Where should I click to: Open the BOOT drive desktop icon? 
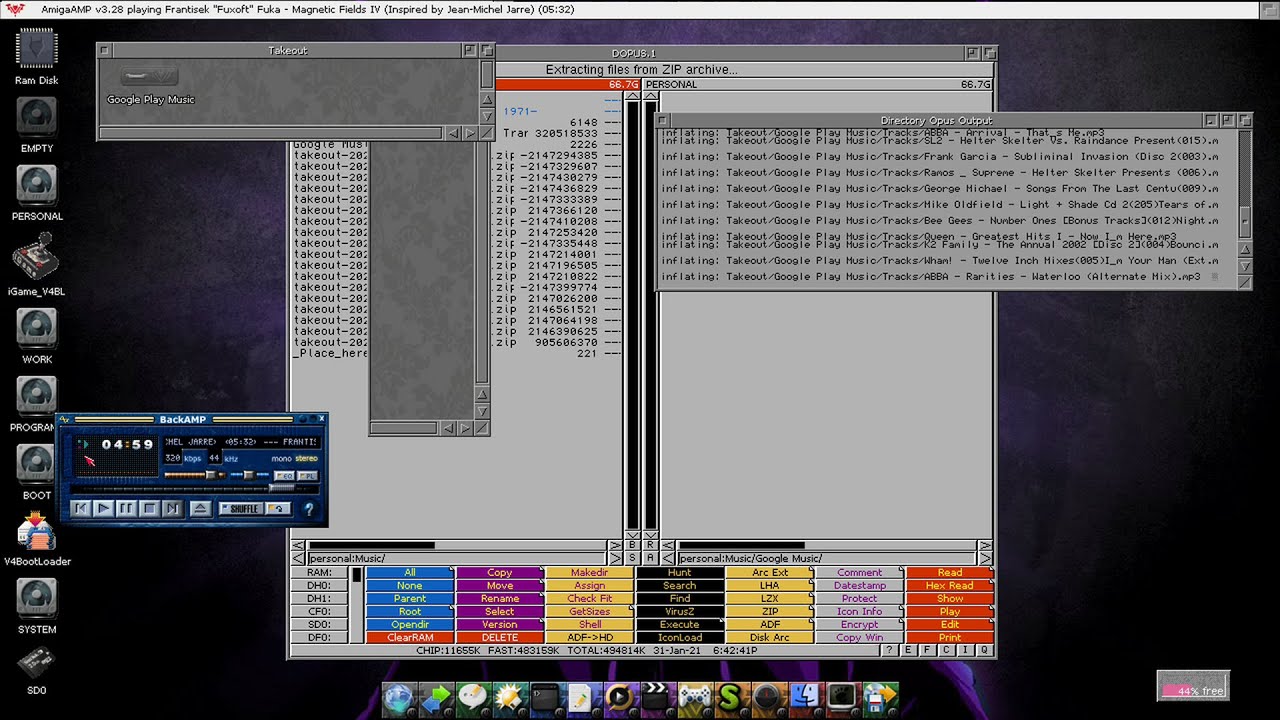click(37, 465)
